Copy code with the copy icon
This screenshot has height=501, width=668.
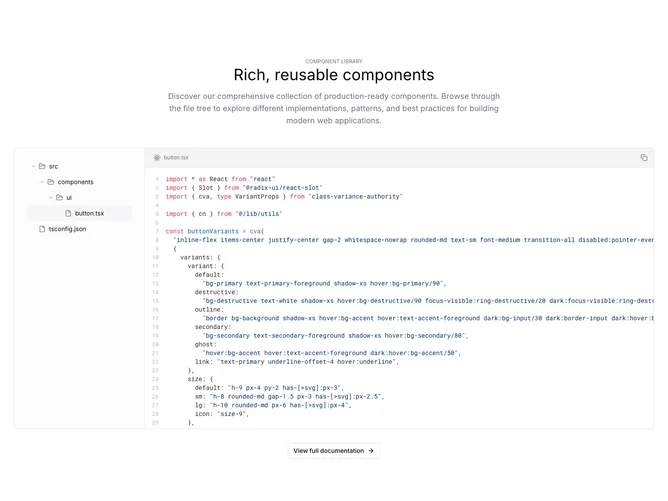coord(644,158)
